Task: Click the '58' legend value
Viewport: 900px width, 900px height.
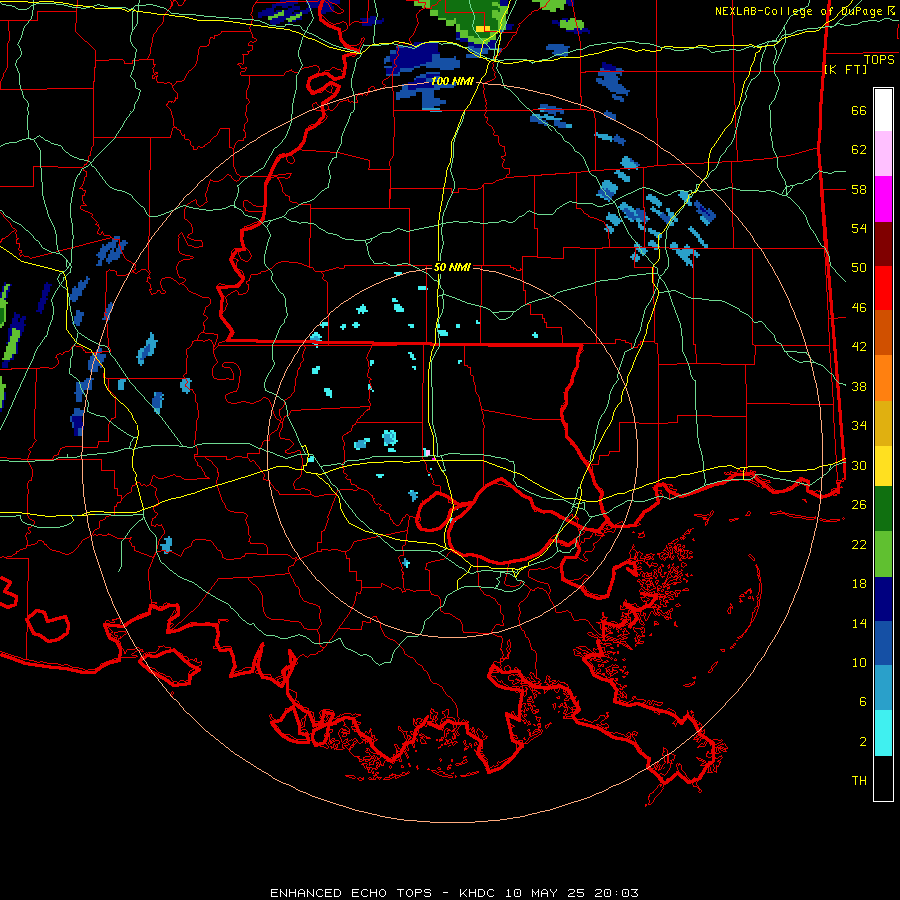Action: pyautogui.click(x=859, y=189)
